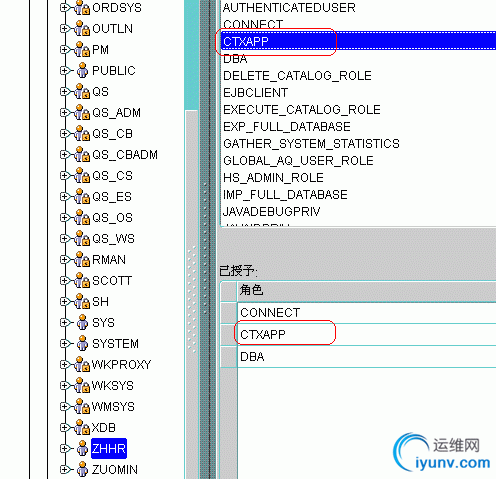Expand the QS_ADM tree node
Image resolution: width=496 pixels, height=479 pixels.
coord(64,113)
